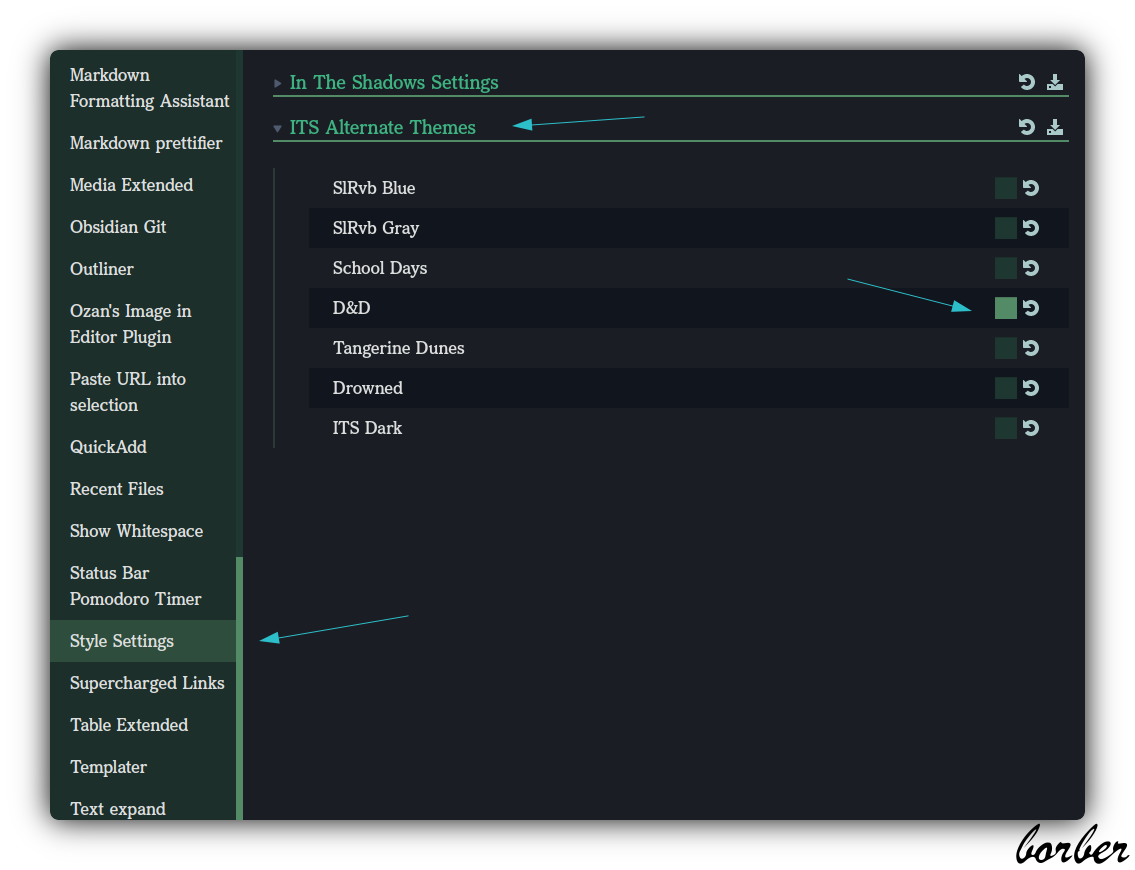Reset the ITS Dark theme setting
The image size is (1135, 870).
pos(1031,428)
